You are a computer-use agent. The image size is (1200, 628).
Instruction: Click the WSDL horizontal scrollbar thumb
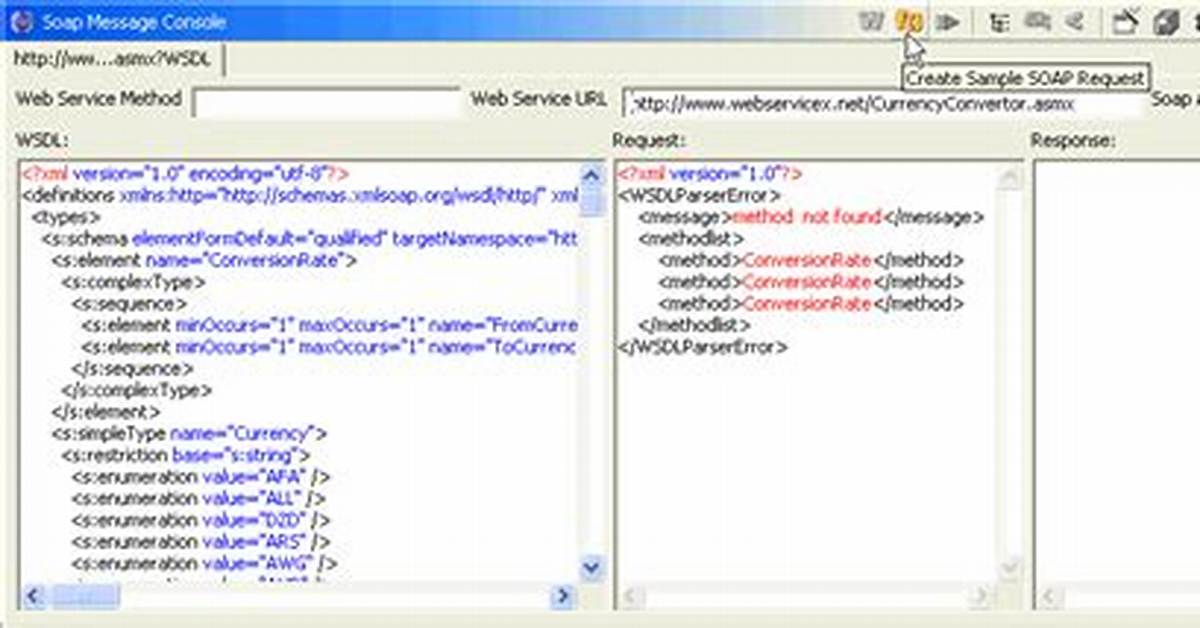[x=84, y=597]
